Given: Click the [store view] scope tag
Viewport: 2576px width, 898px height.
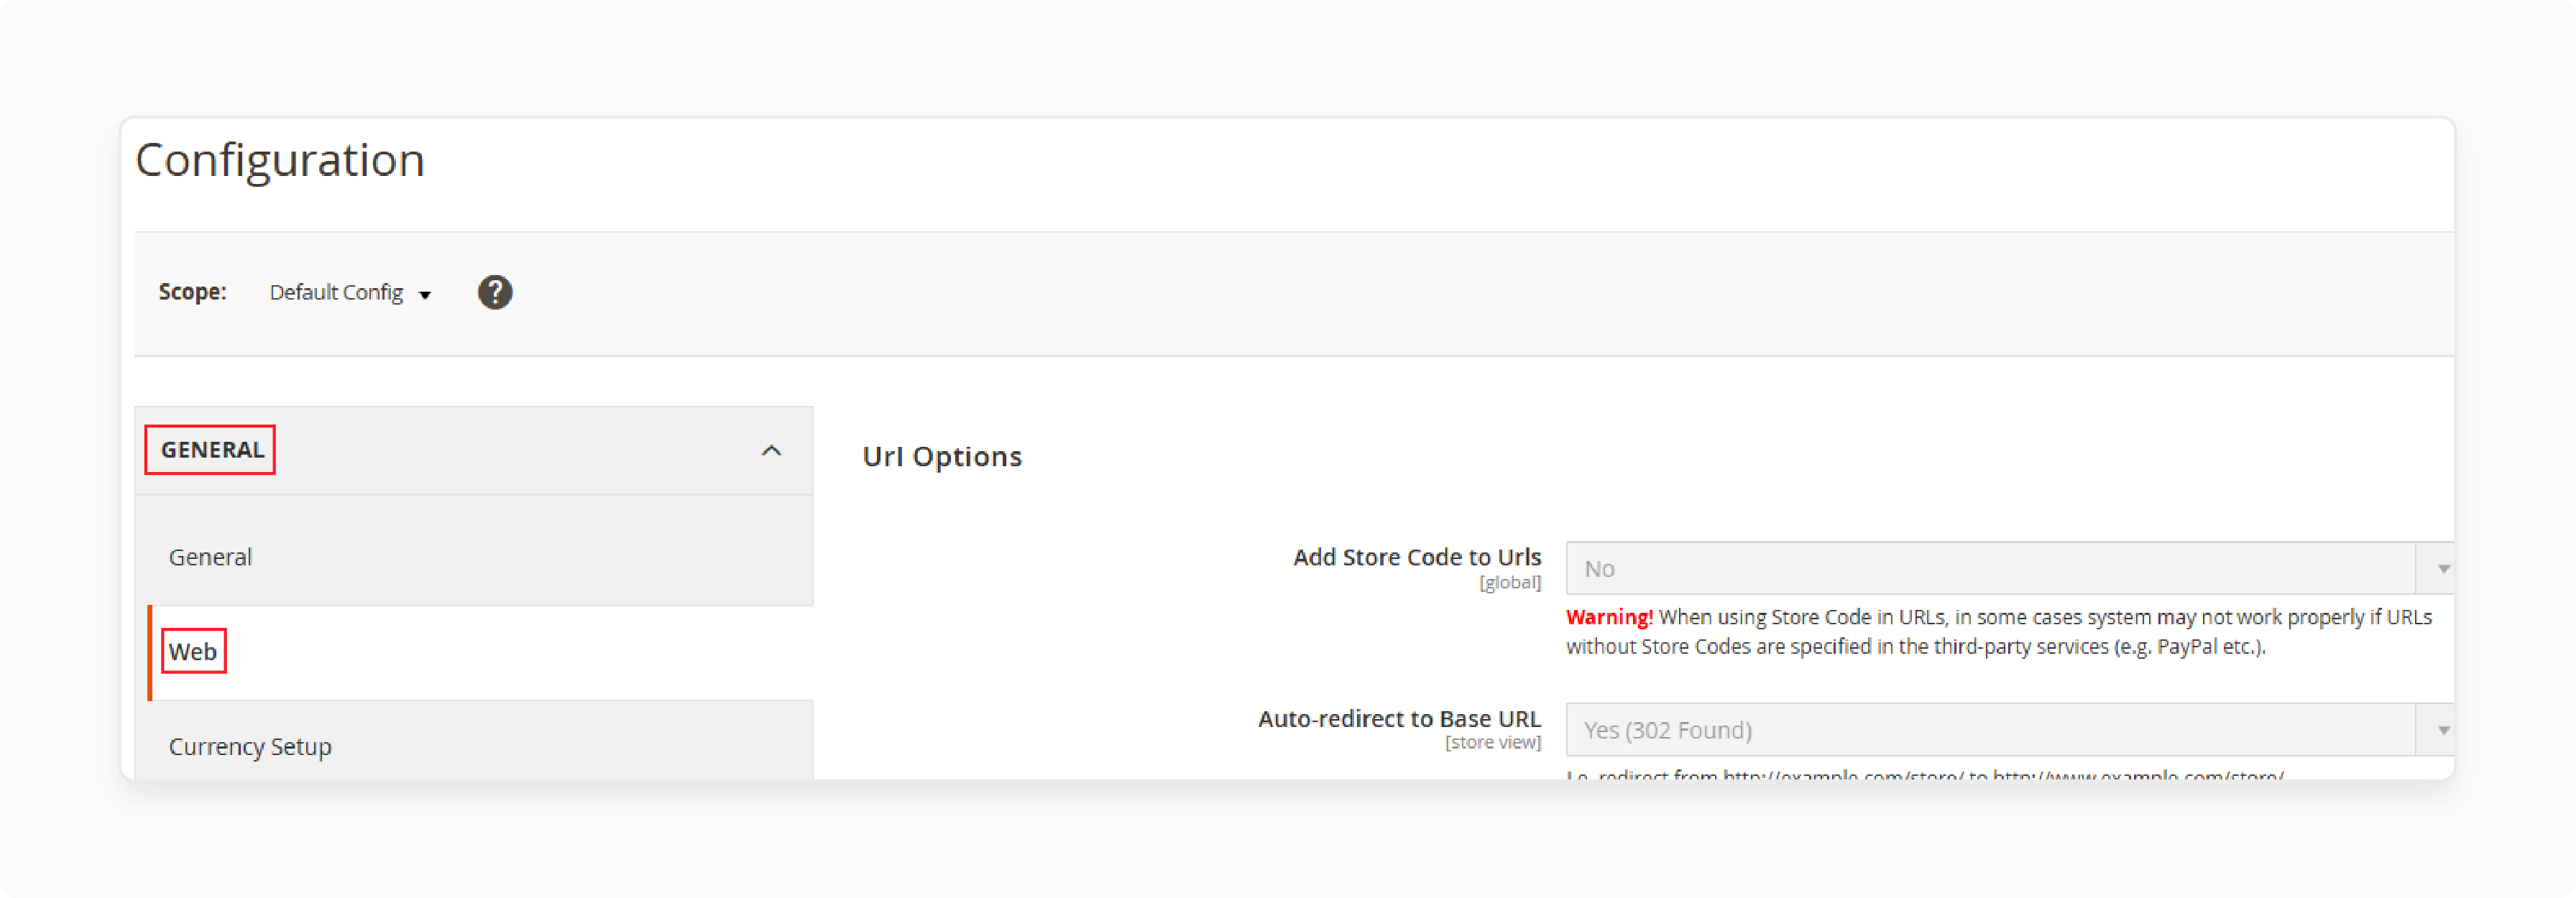Looking at the screenshot, I should pyautogui.click(x=1492, y=742).
